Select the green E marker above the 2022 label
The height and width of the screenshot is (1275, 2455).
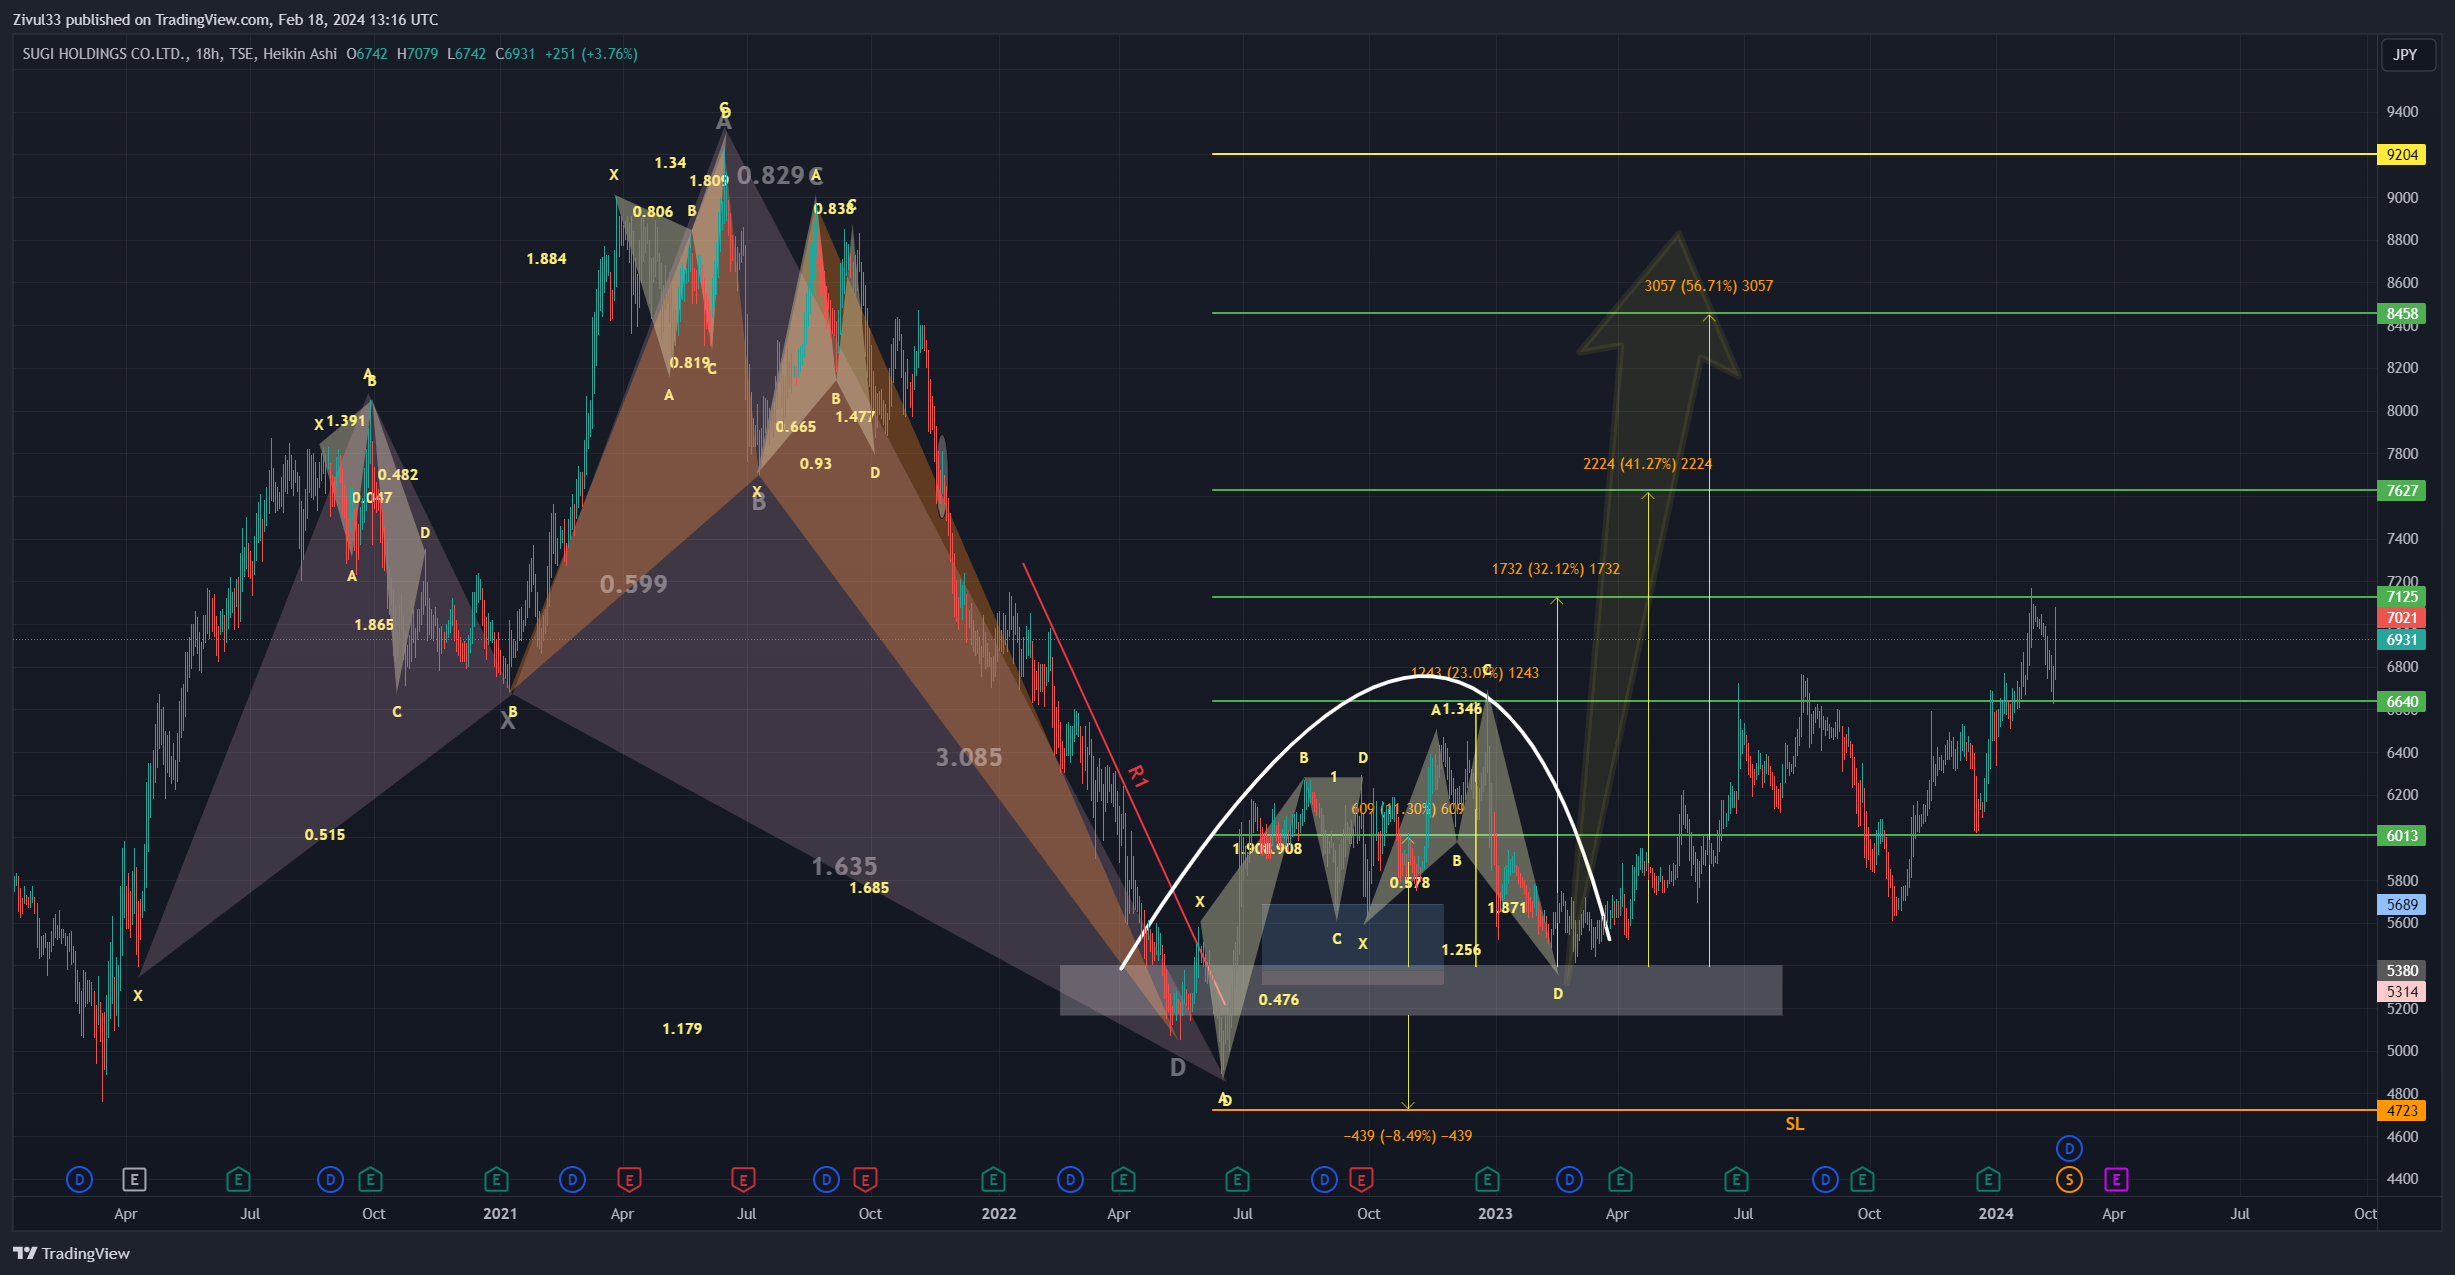992,1180
